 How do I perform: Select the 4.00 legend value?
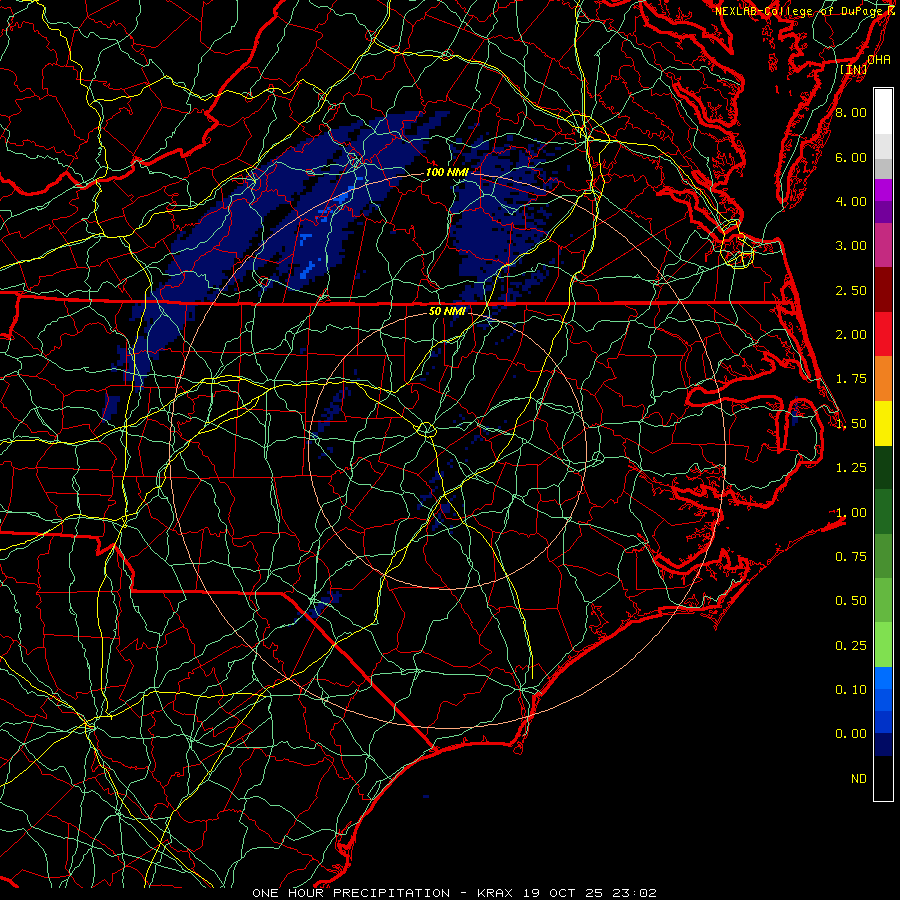[851, 201]
